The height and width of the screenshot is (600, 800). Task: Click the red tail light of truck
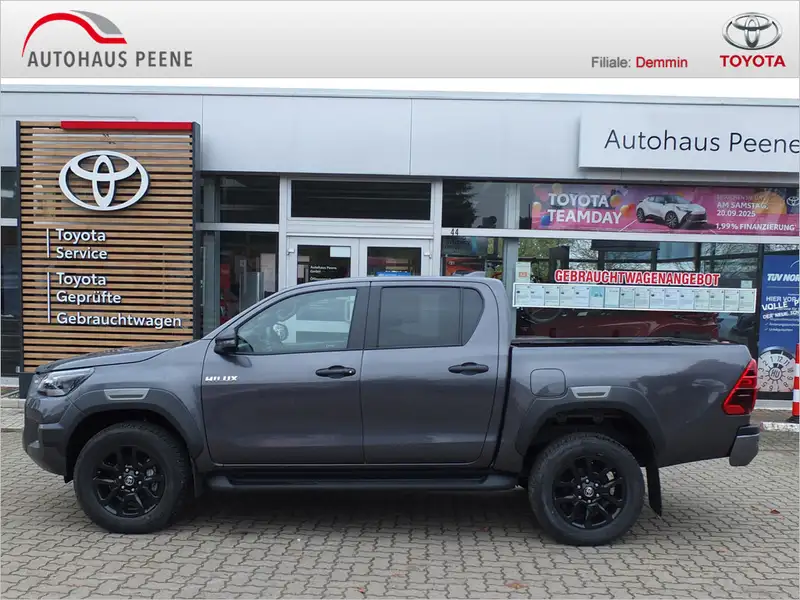point(740,388)
